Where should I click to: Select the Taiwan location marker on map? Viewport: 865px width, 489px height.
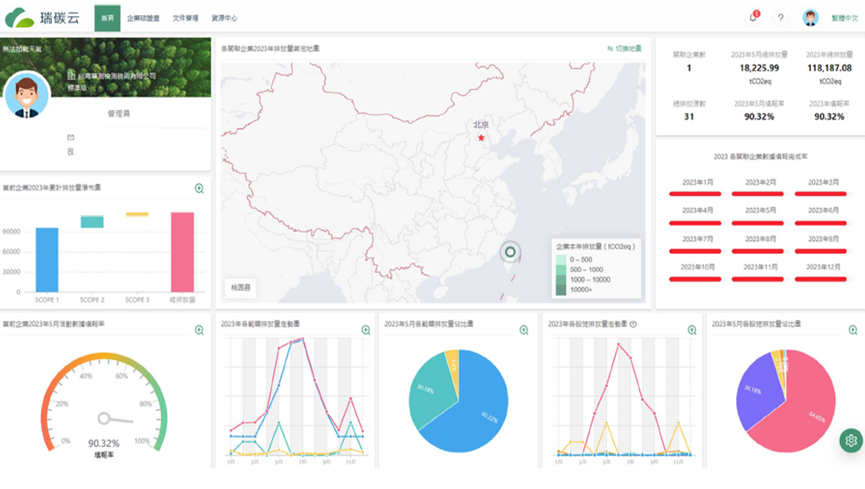tap(510, 252)
